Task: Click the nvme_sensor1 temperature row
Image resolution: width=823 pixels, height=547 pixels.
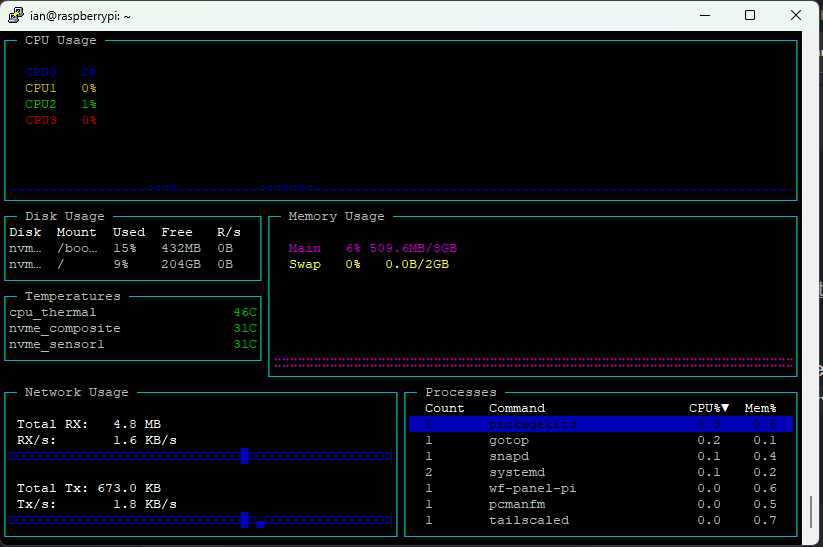Action: coord(133,344)
